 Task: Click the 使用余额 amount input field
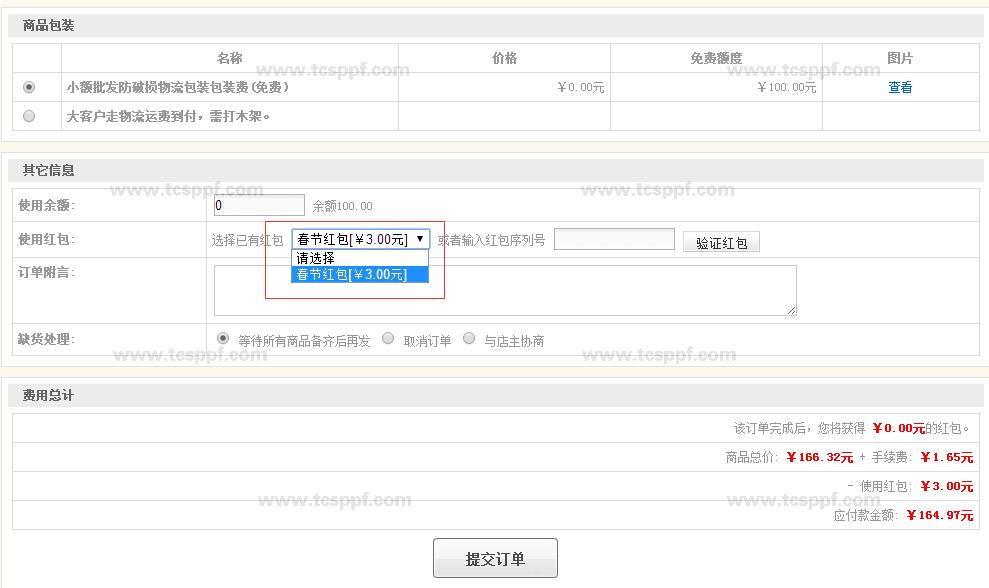(x=259, y=205)
